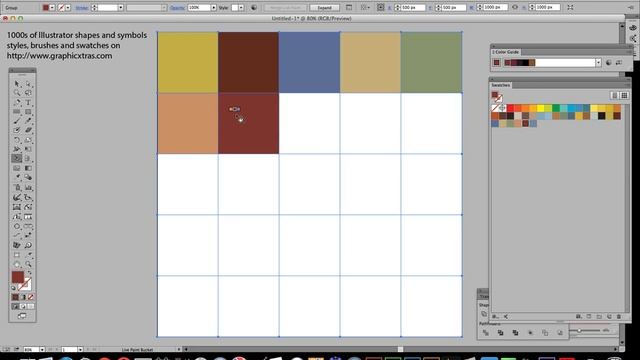Viewport: 640px width, 360px height.
Task: Reset default fill and stroke
Action: (13, 288)
